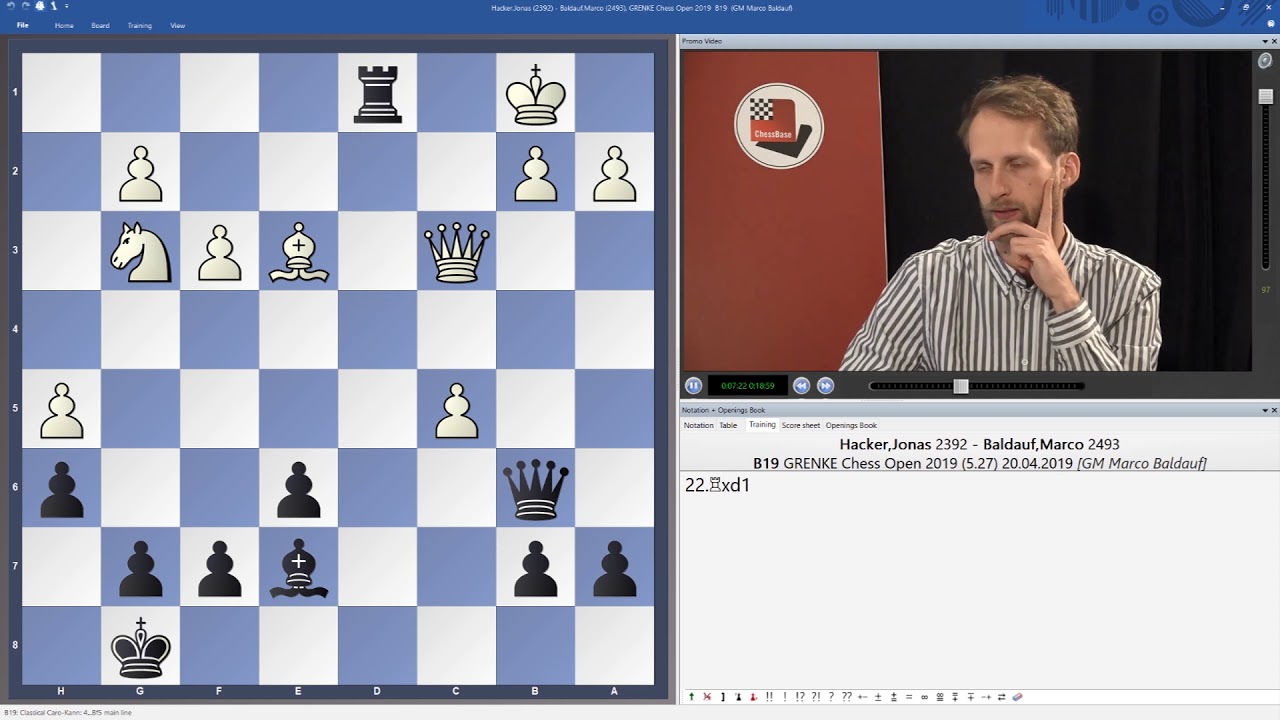Select the ∓ black better evaluation symbol
1280x720 pixels.
(x=971, y=697)
